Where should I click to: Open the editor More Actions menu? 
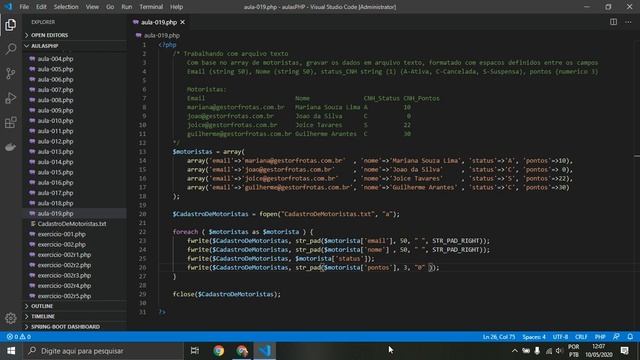pyautogui.click(x=628, y=22)
